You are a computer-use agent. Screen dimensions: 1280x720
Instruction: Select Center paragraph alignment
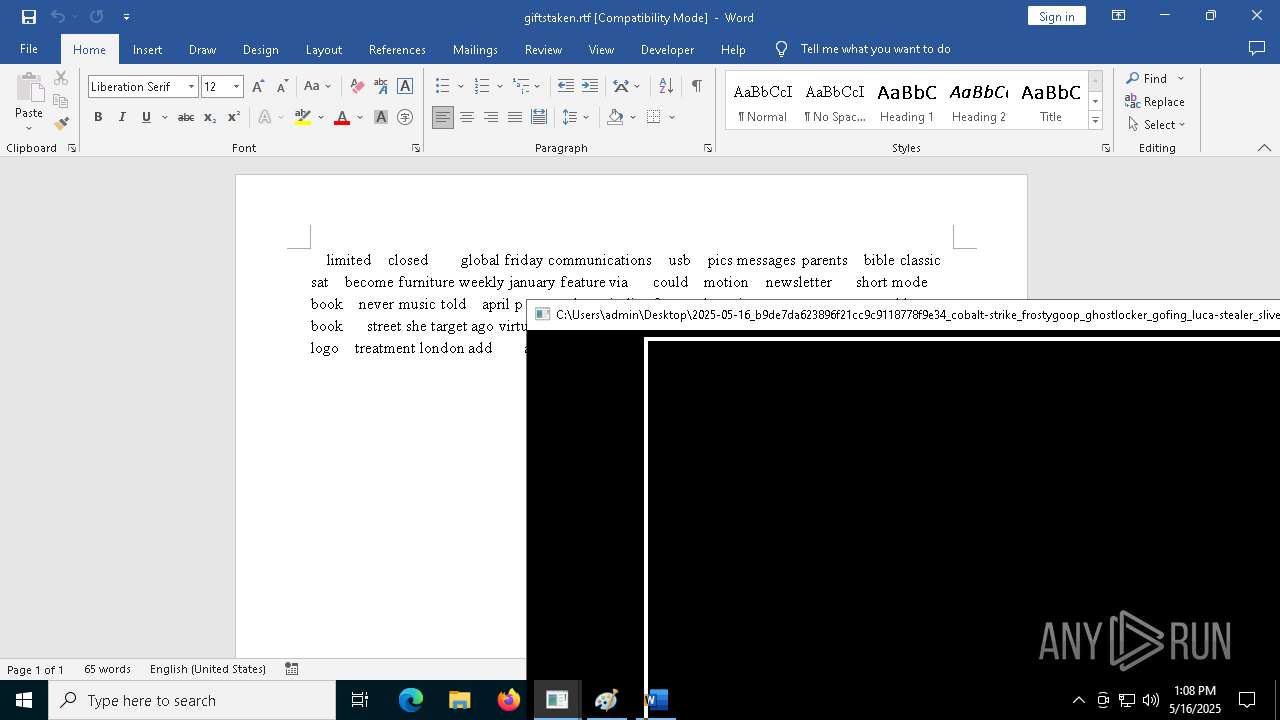tap(467, 117)
